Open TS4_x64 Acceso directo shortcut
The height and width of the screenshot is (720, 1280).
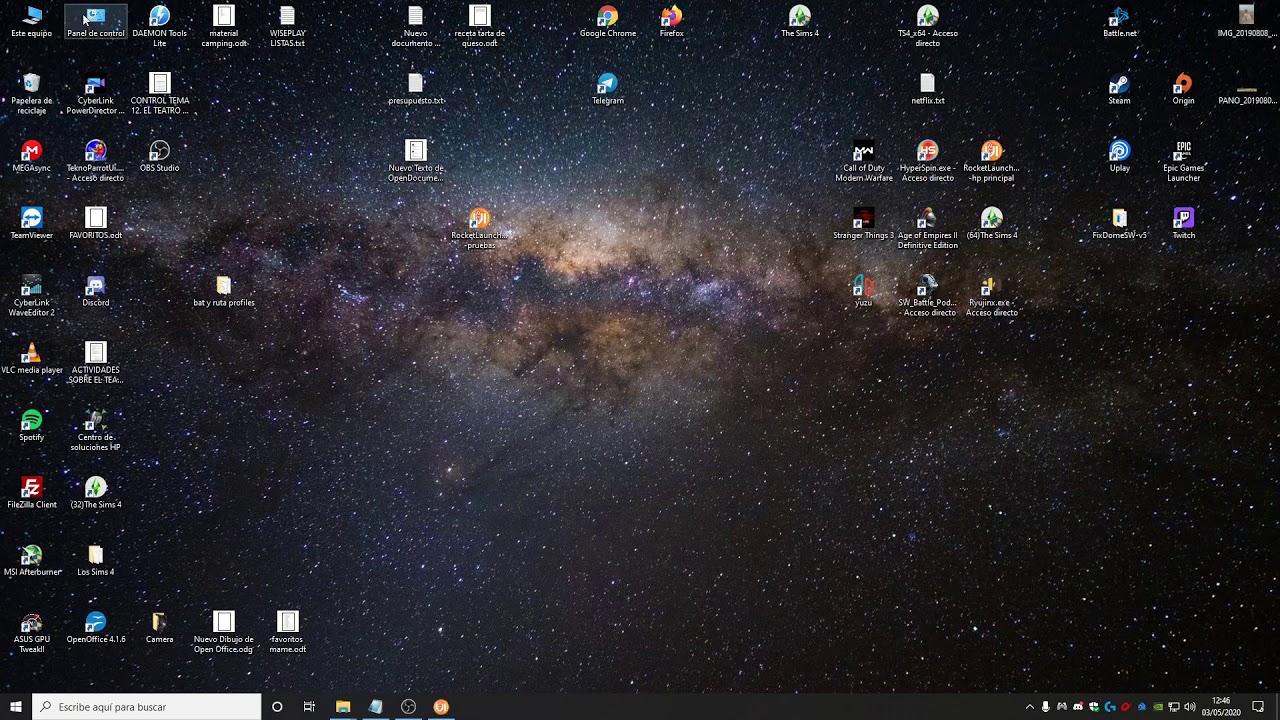point(928,26)
